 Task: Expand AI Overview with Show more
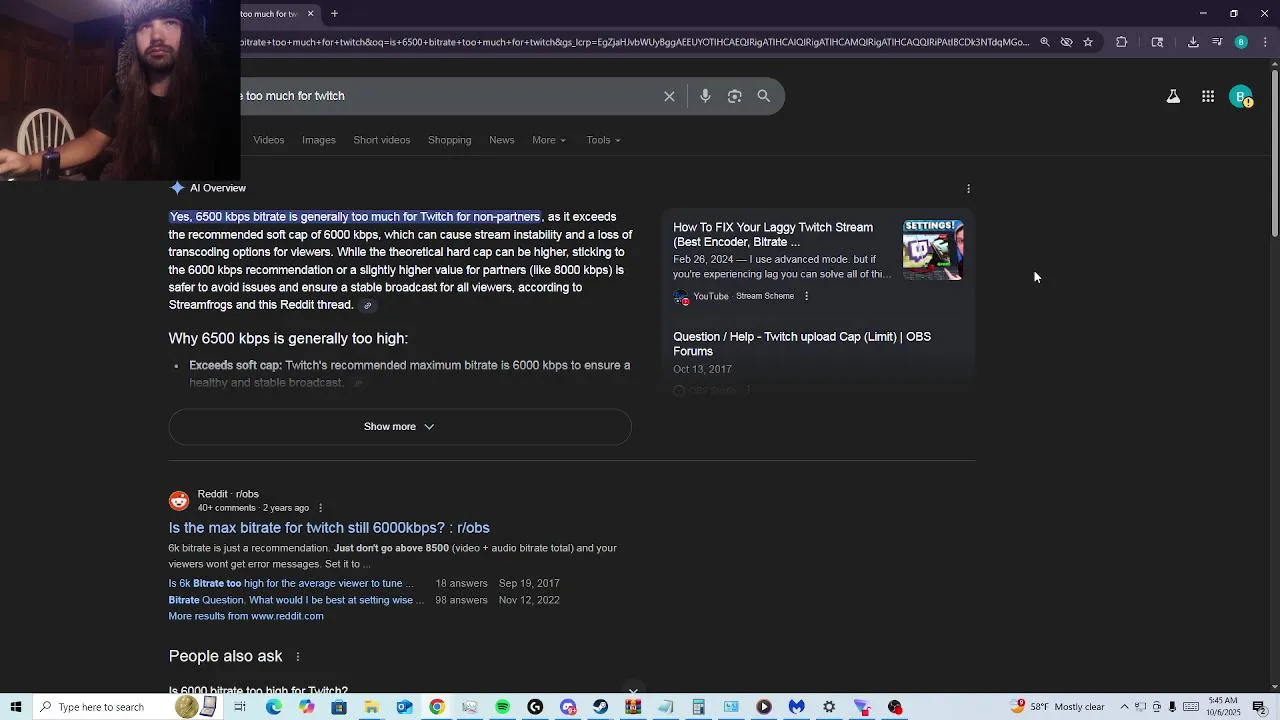pos(400,427)
